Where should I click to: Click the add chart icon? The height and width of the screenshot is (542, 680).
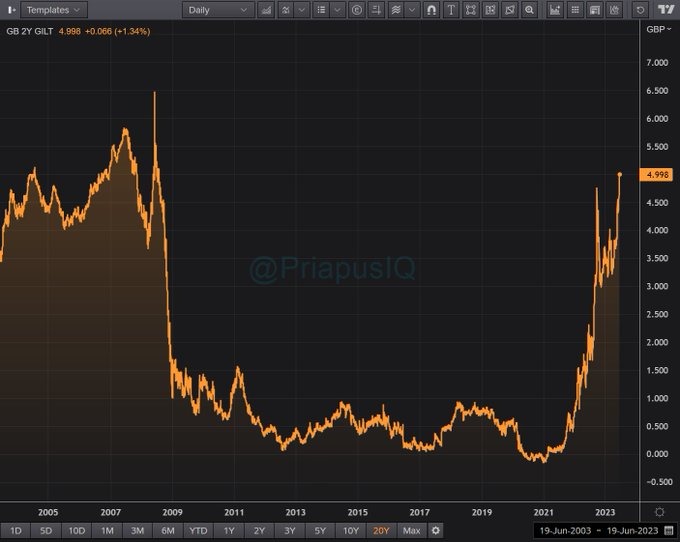click(555, 10)
